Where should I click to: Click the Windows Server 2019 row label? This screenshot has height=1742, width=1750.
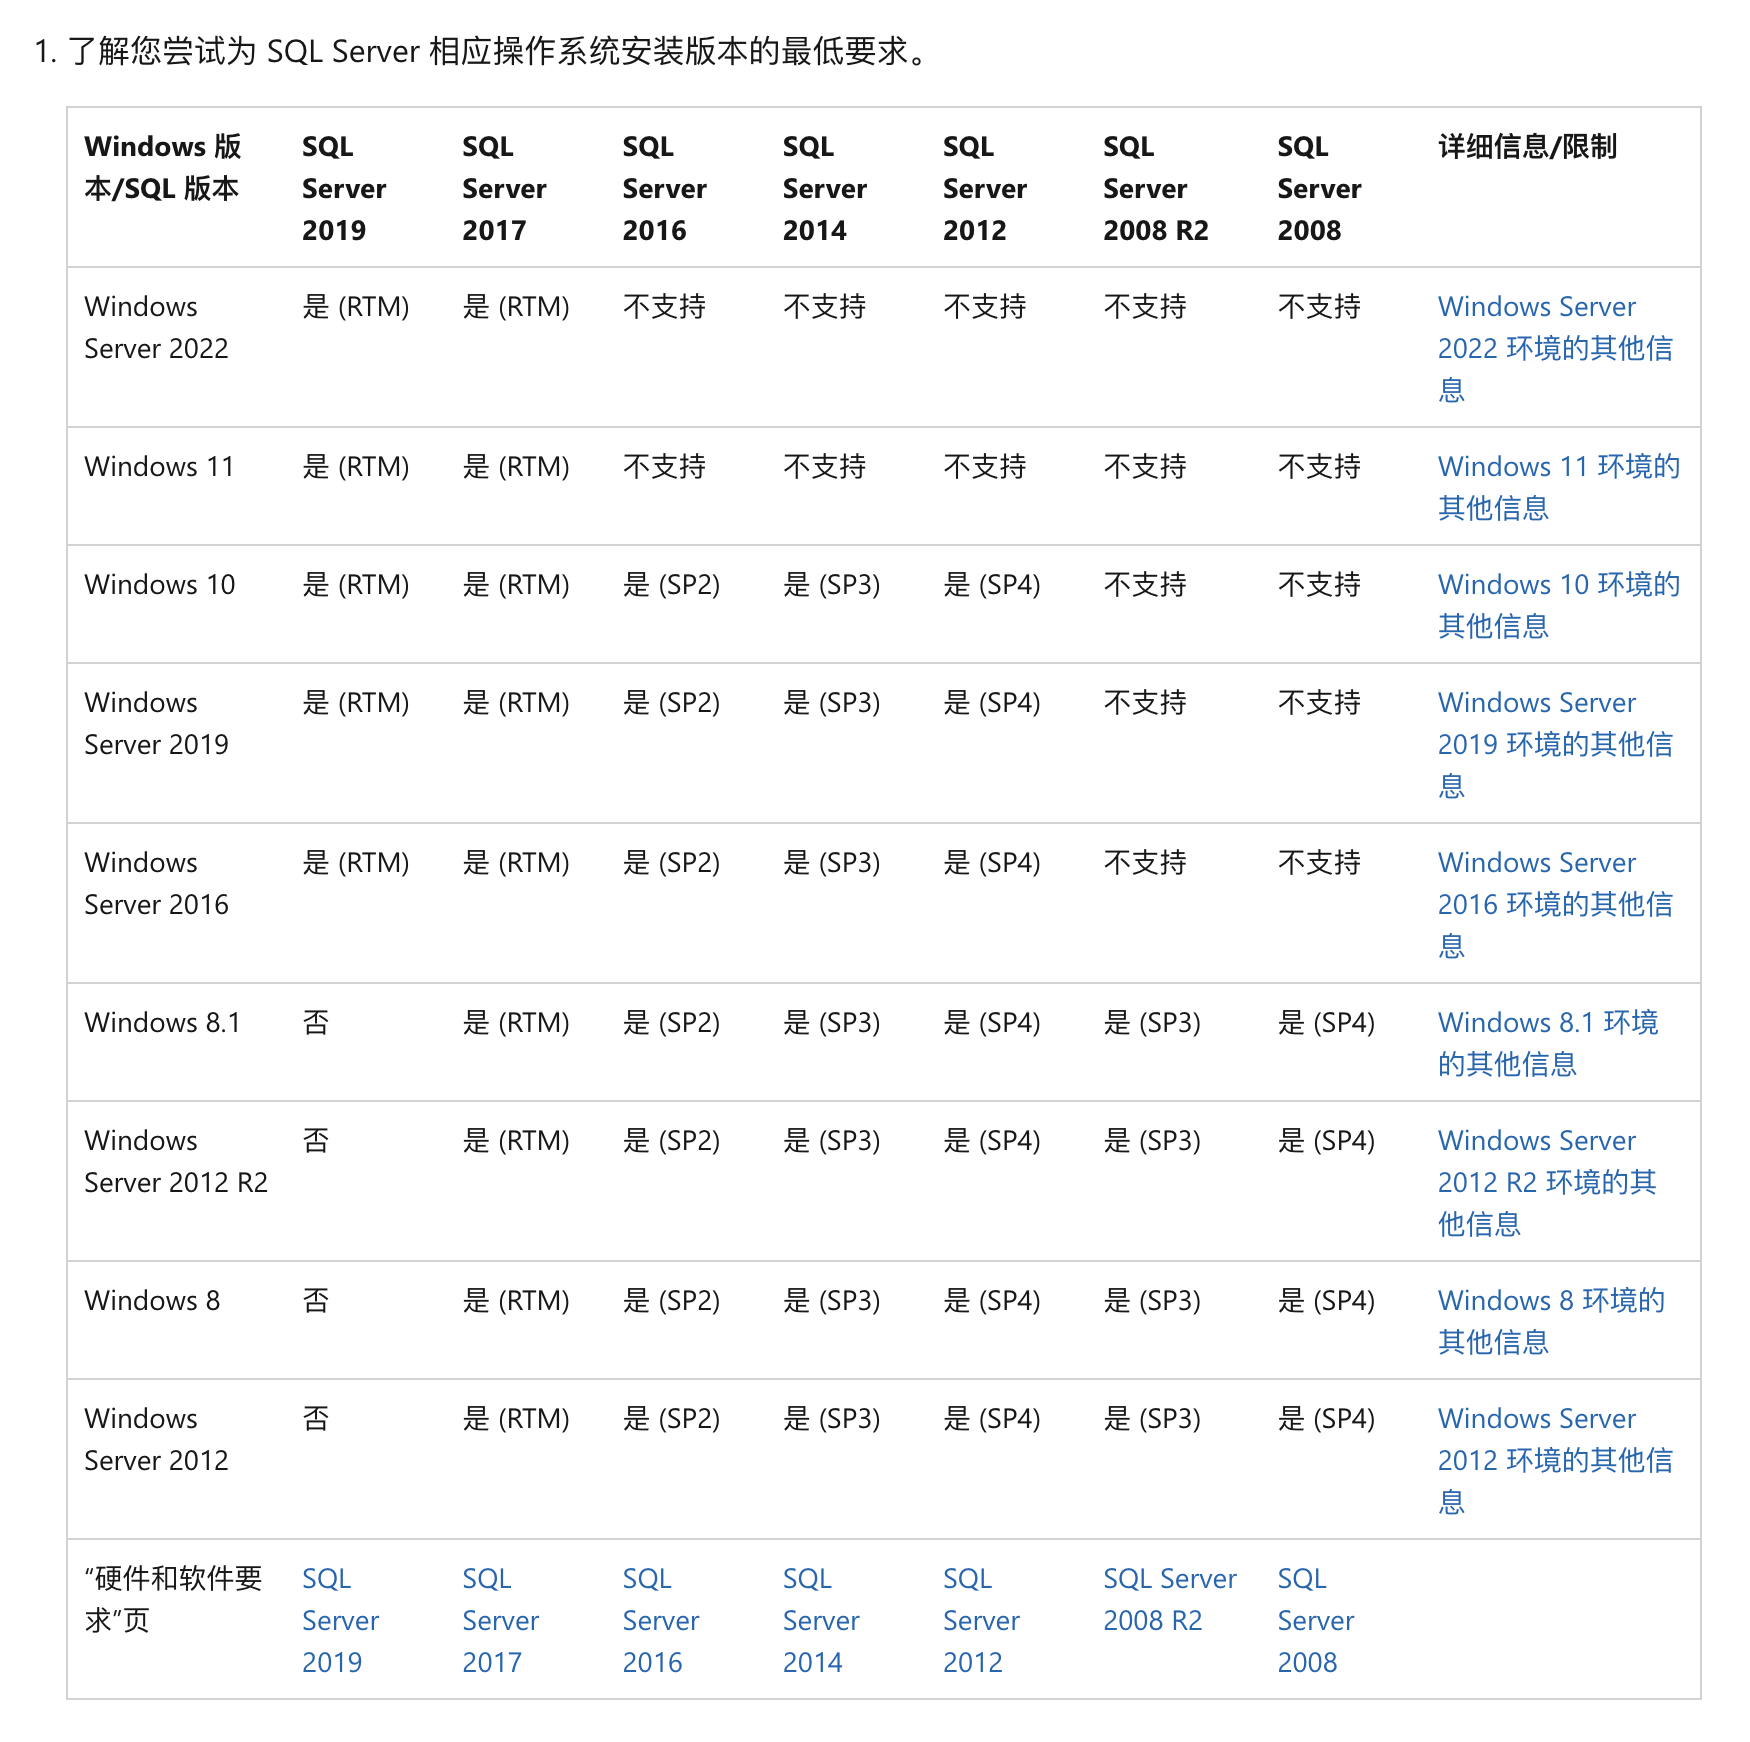[156, 723]
